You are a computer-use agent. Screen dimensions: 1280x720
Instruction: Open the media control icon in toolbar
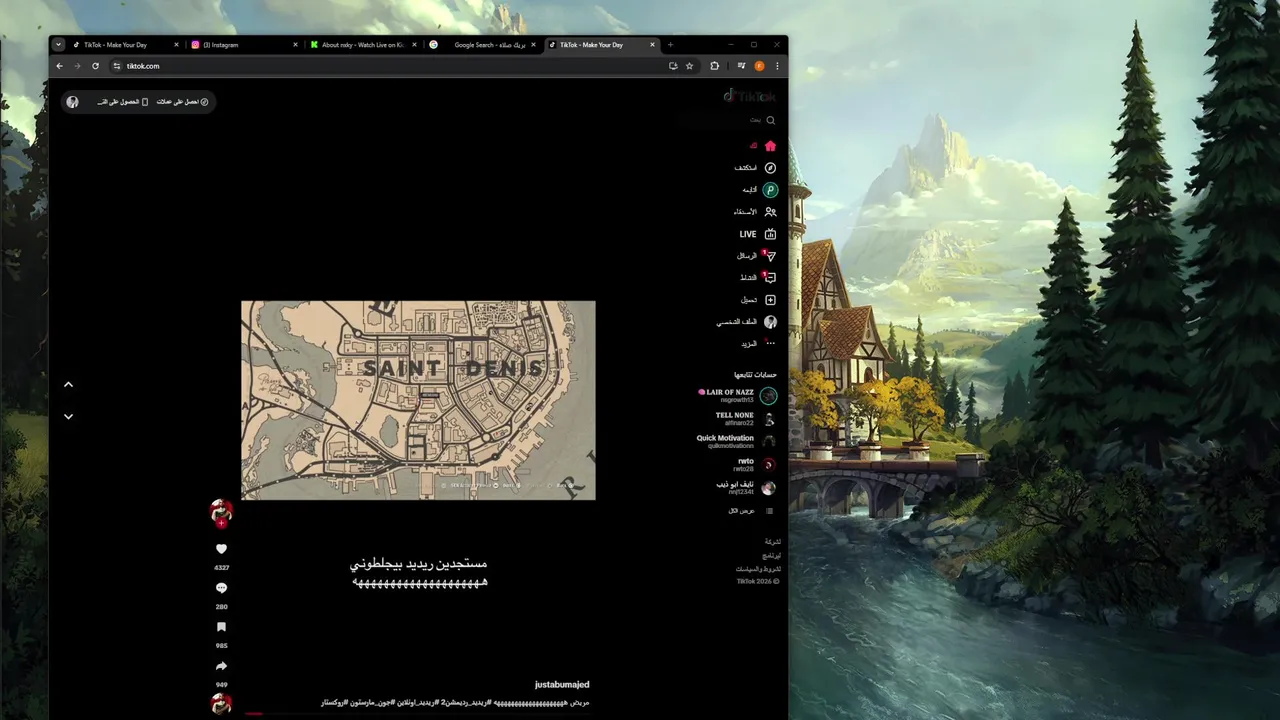[x=741, y=66]
